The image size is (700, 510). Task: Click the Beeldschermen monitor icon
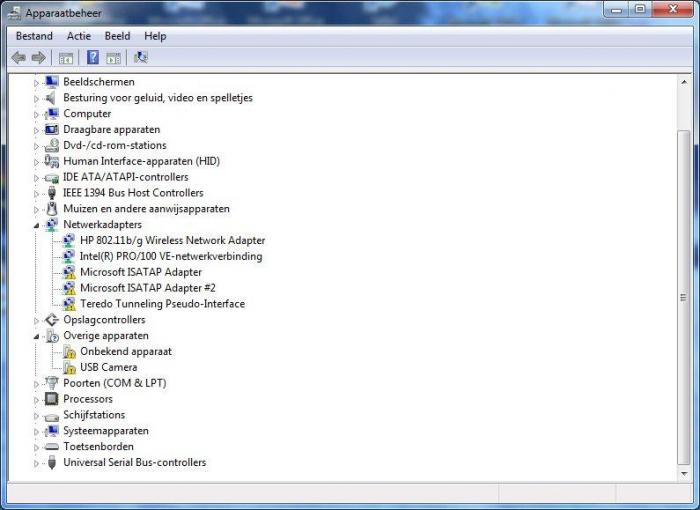52,82
